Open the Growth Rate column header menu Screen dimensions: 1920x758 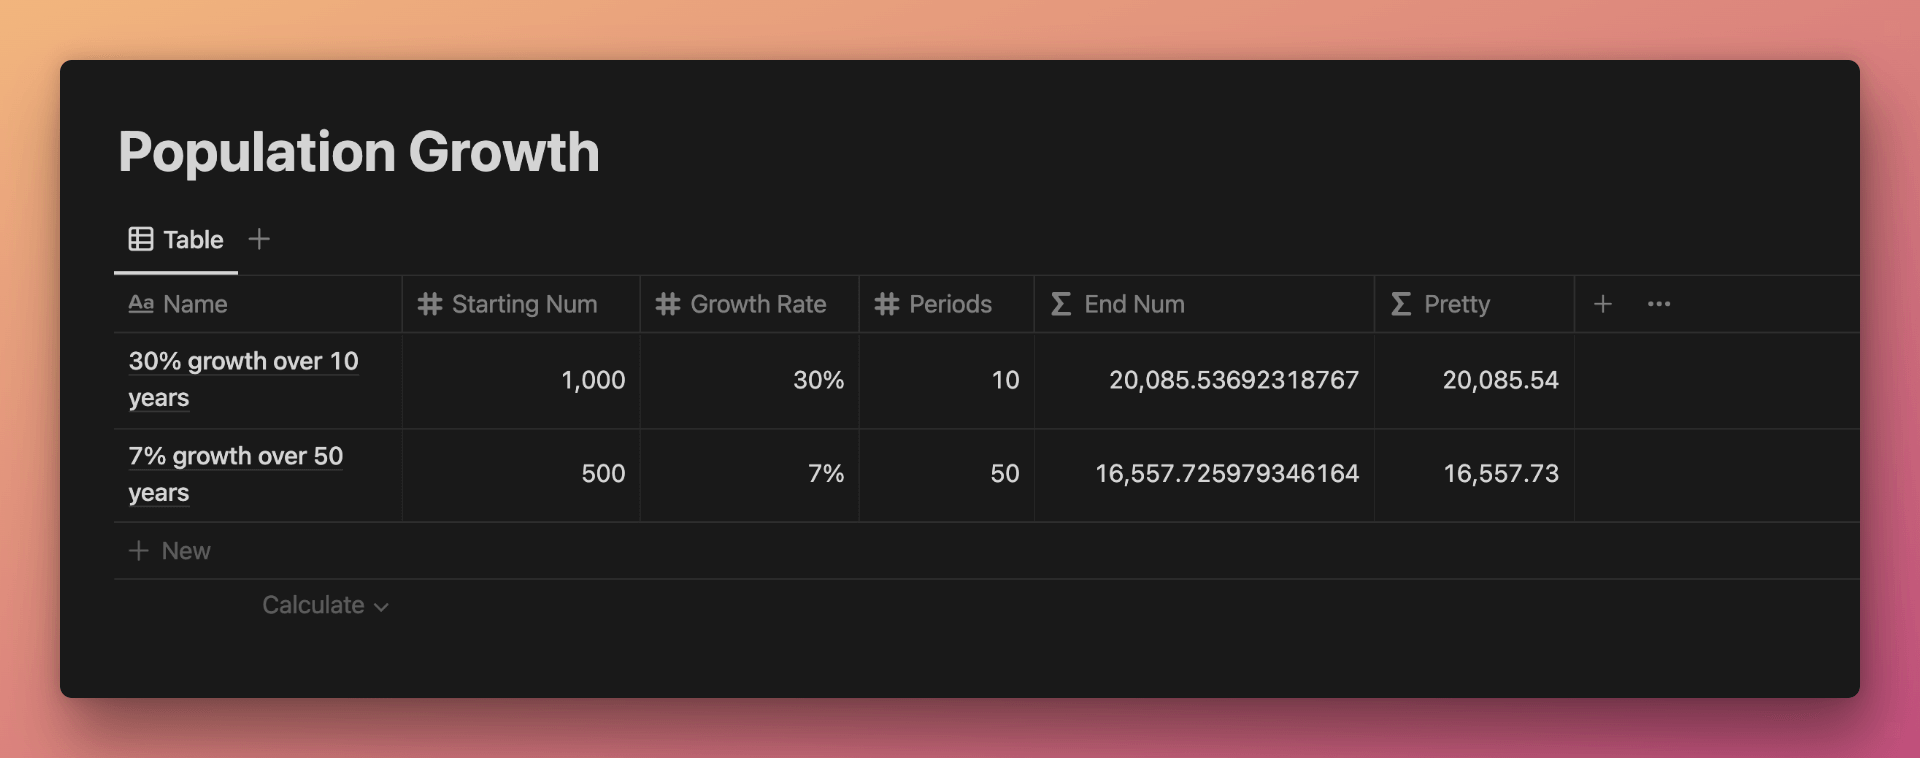coord(749,304)
